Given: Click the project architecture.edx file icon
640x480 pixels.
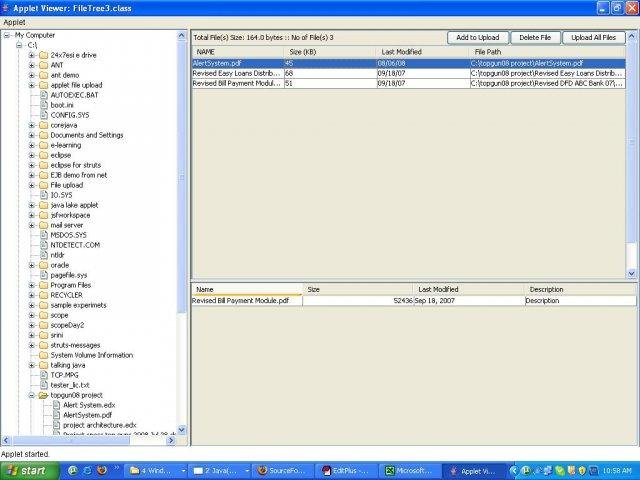Looking at the screenshot, I should coord(57,425).
